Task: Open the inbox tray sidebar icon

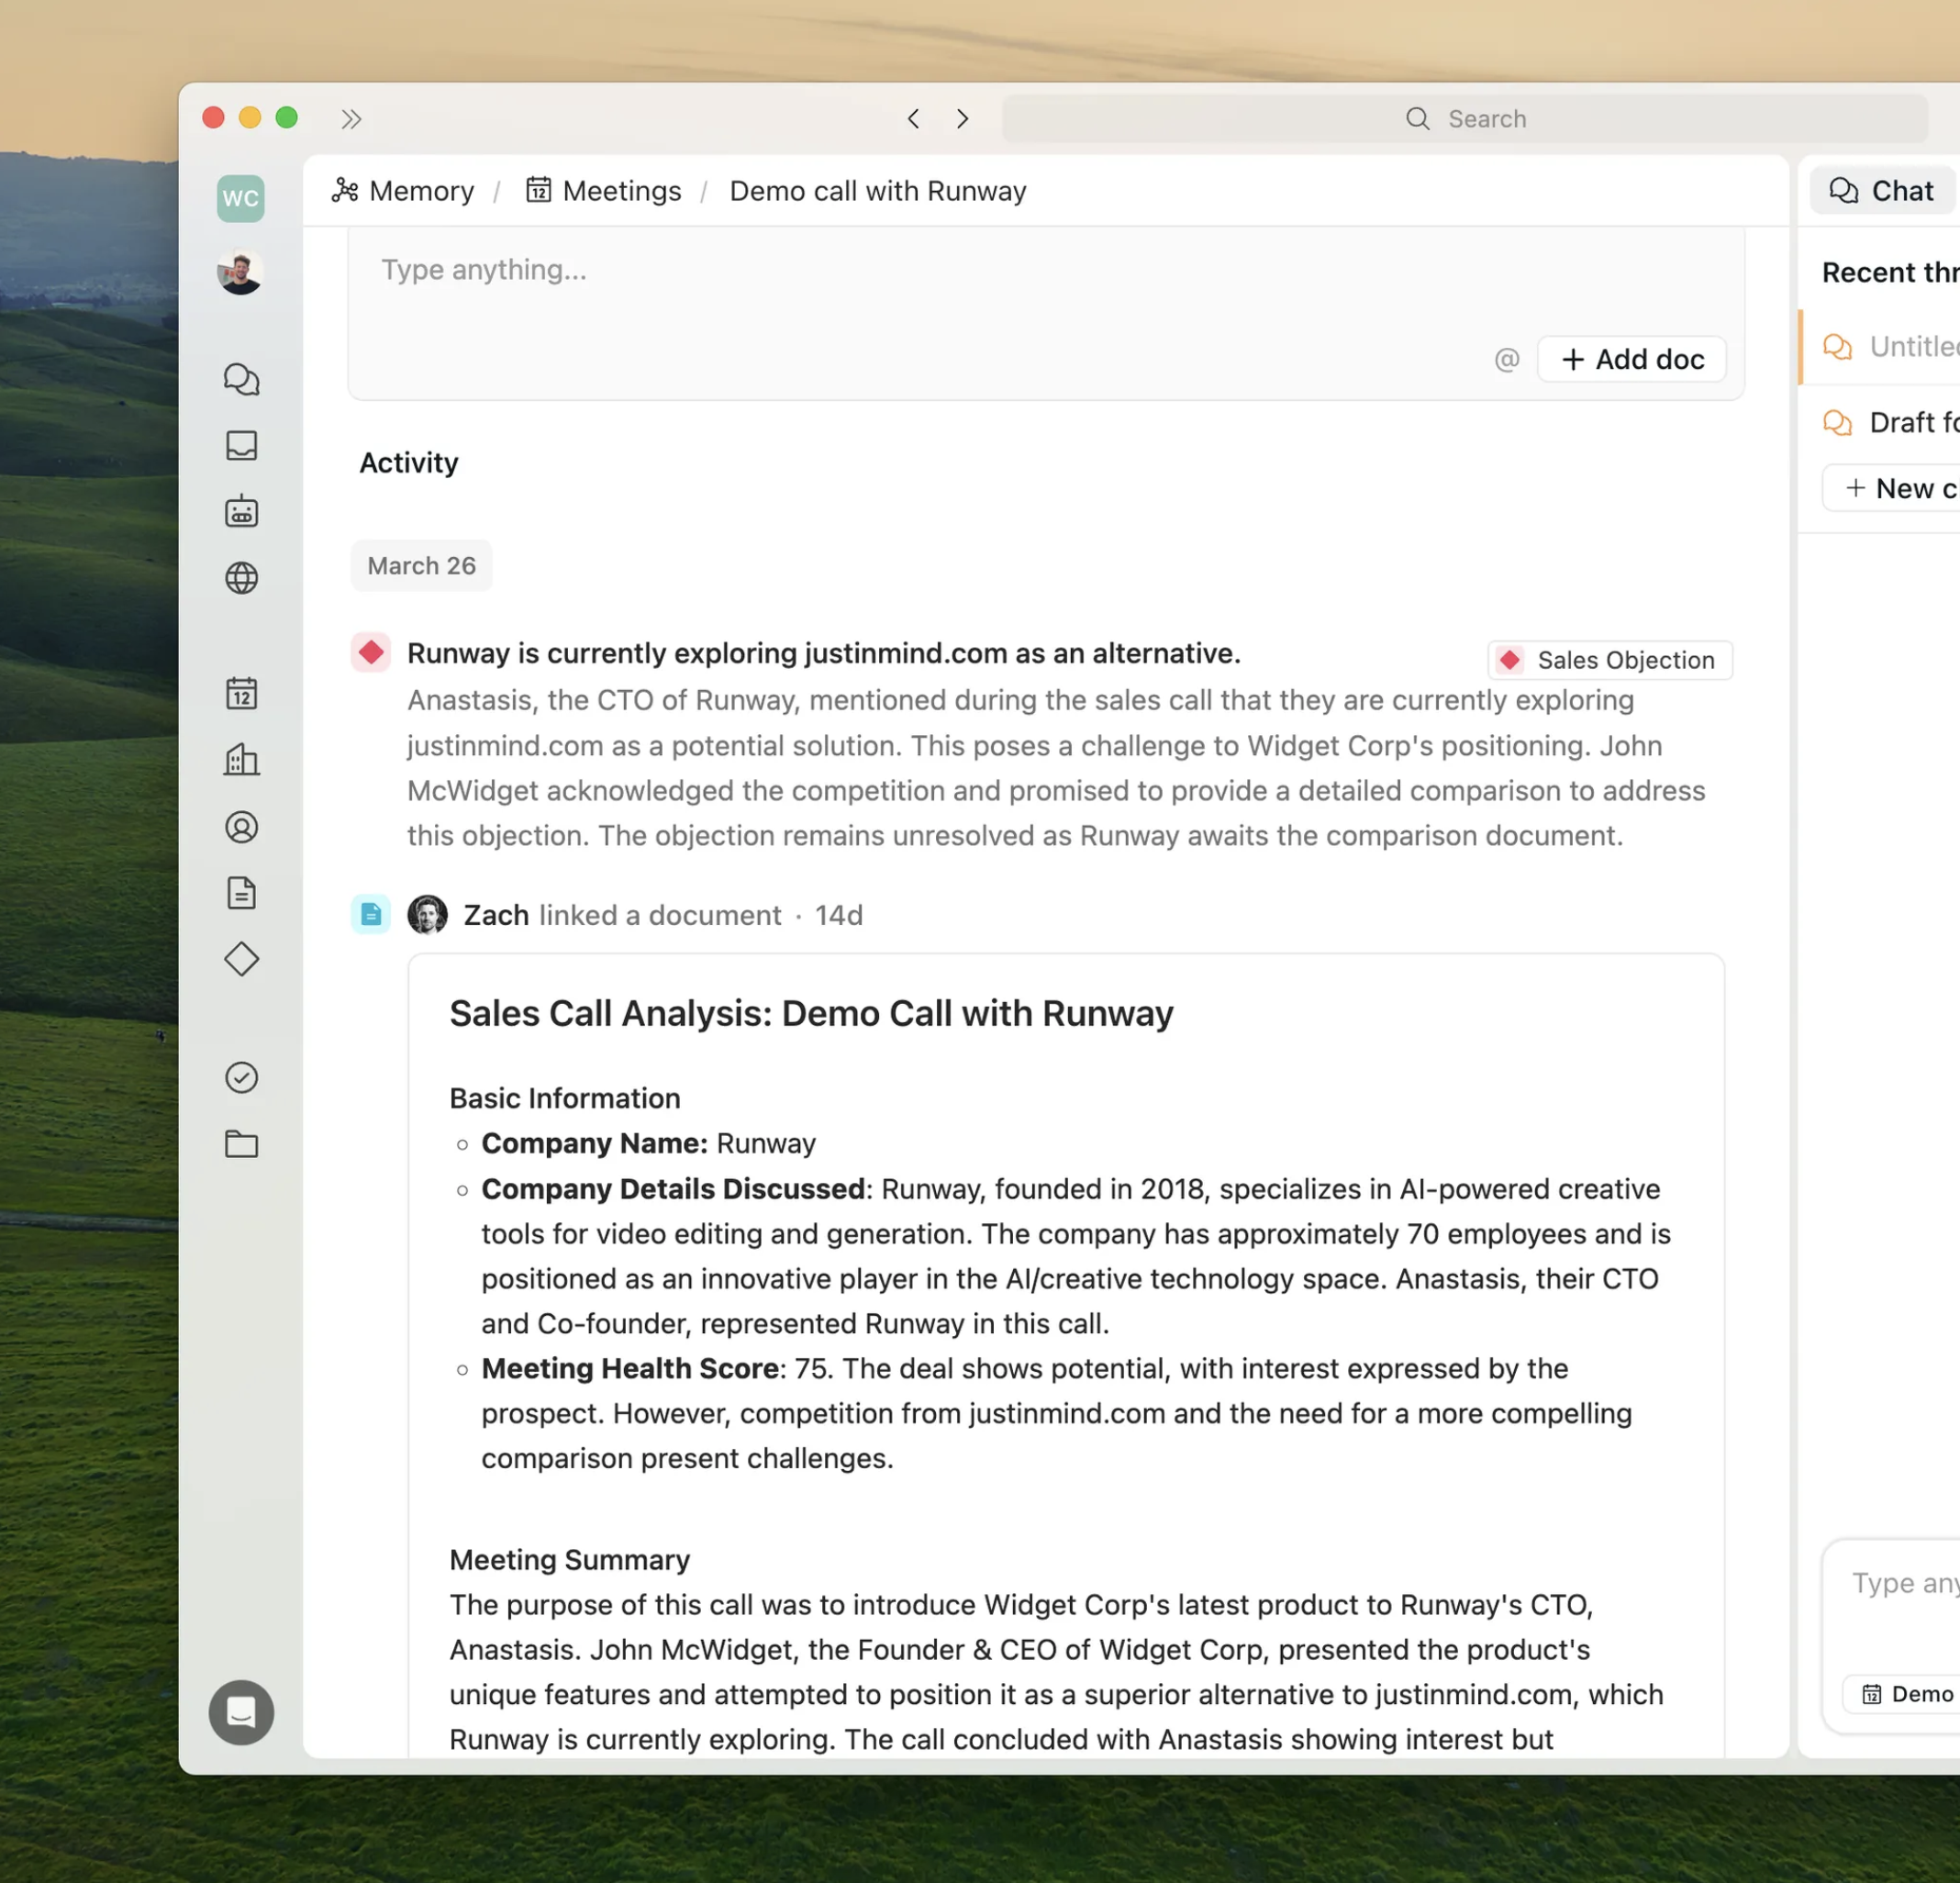Action: click(241, 445)
